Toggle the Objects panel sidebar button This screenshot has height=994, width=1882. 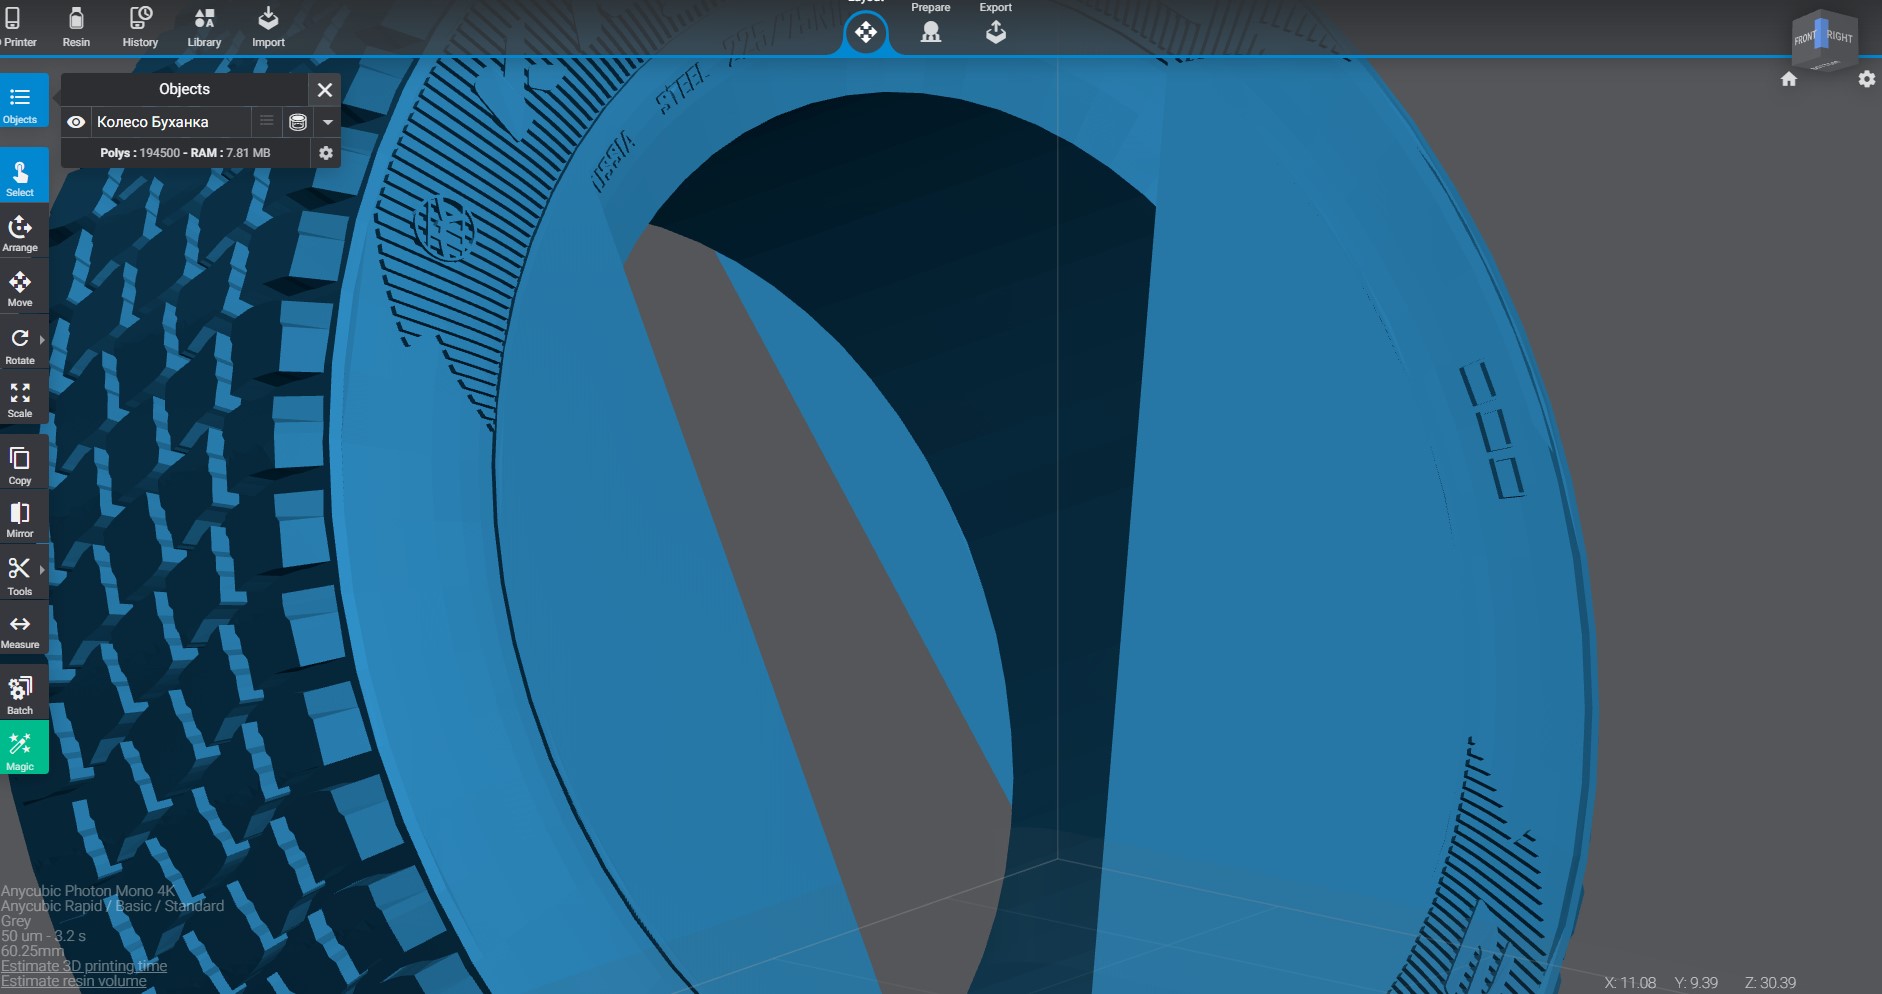click(x=20, y=103)
